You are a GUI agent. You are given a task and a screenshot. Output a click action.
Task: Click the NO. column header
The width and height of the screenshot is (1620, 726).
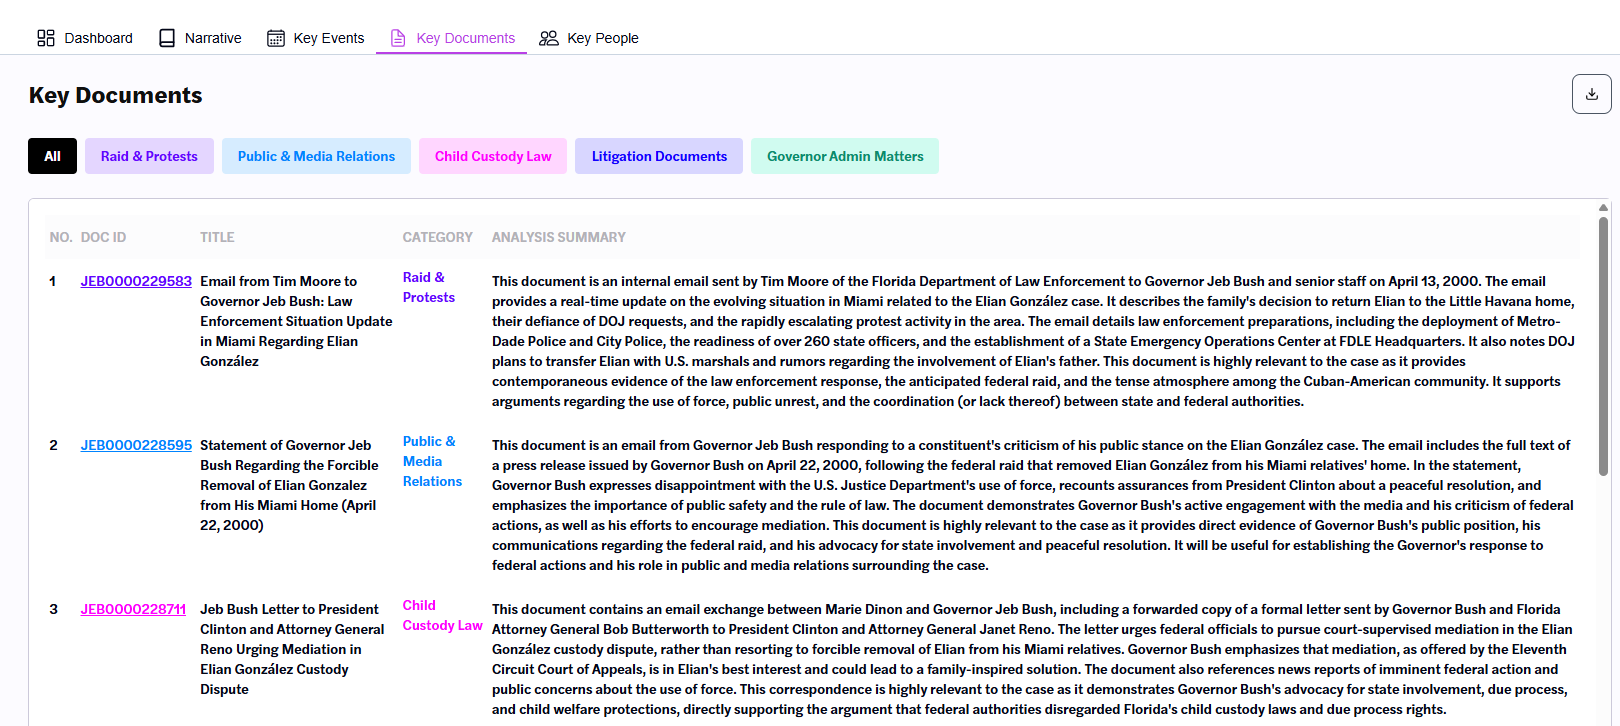[61, 237]
